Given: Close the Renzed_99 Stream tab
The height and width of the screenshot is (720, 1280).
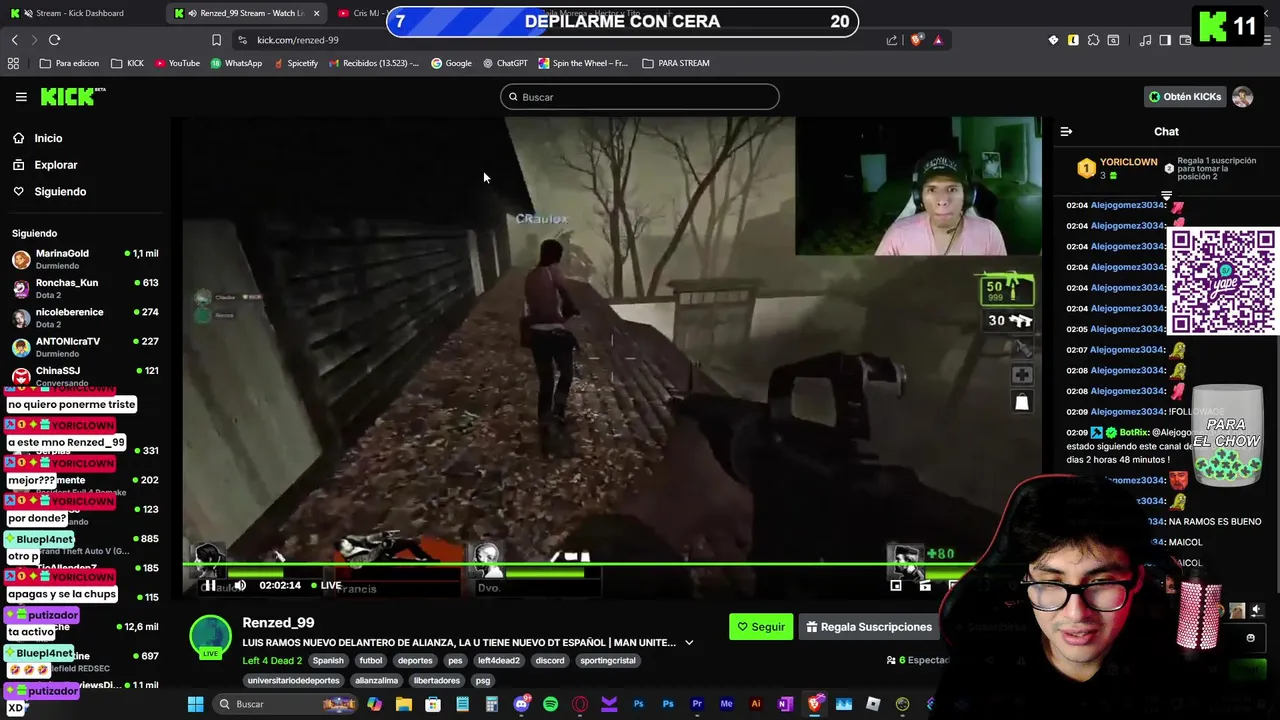Looking at the screenshot, I should [317, 13].
